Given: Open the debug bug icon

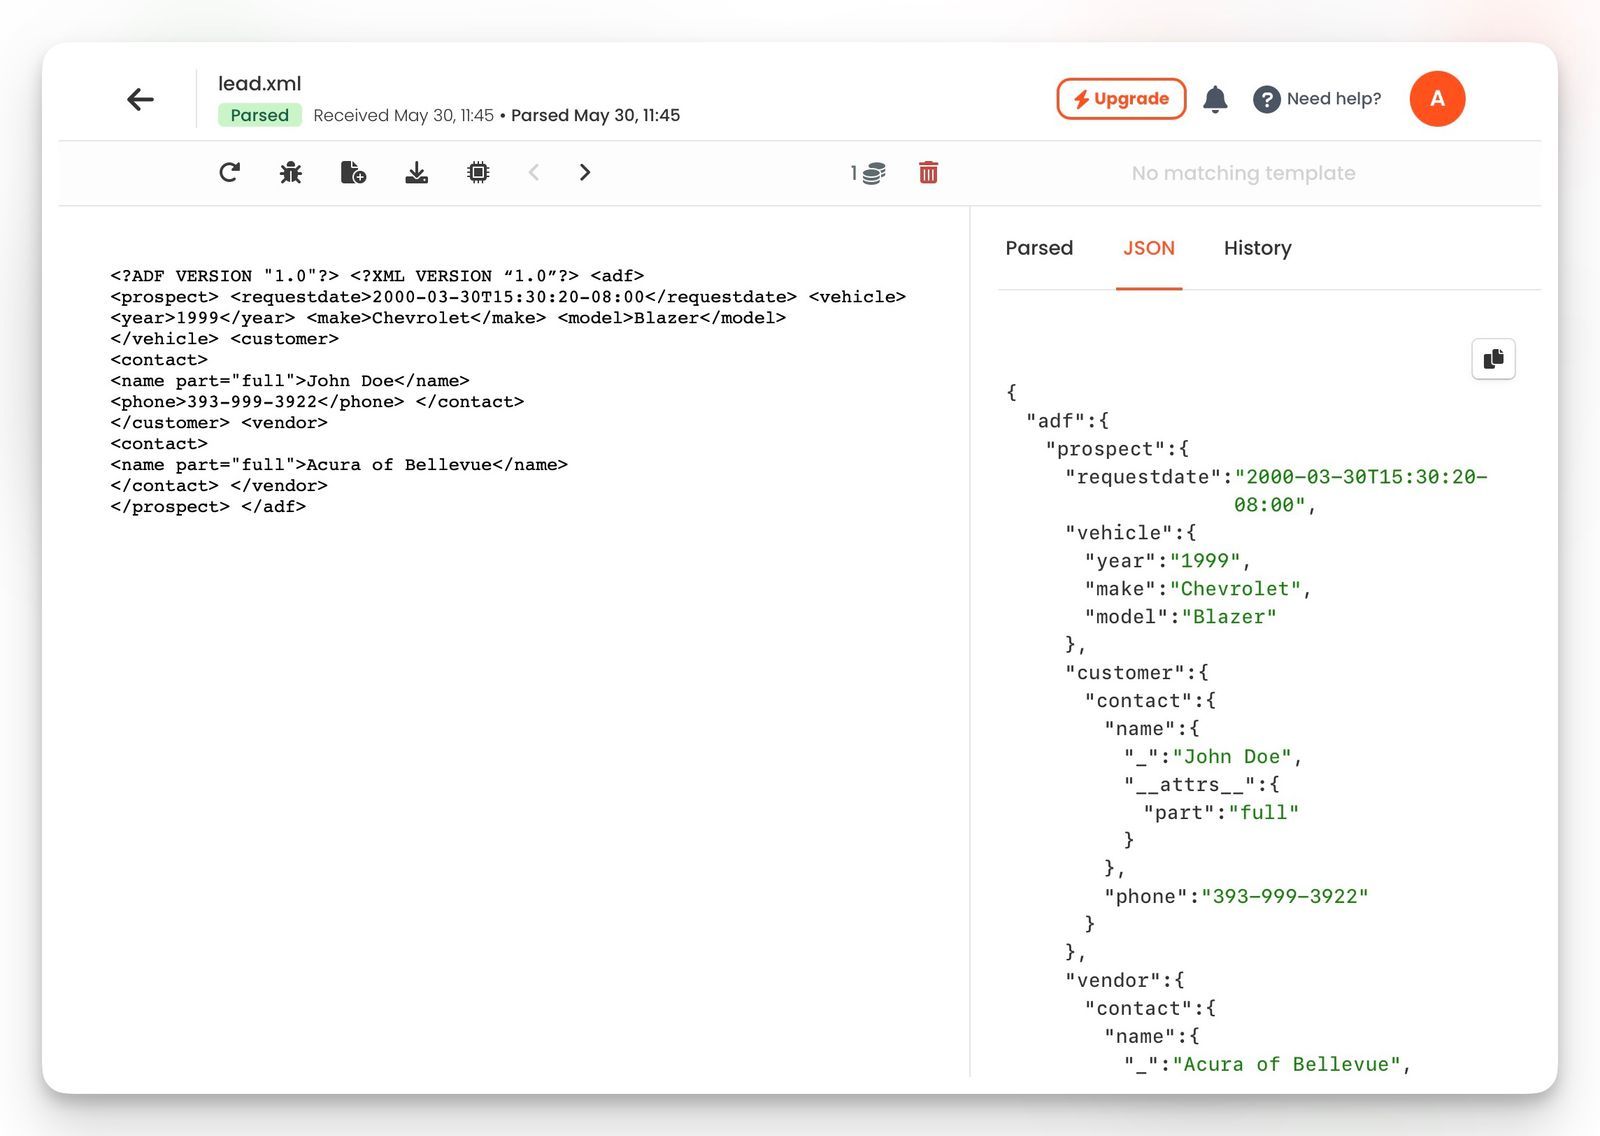Looking at the screenshot, I should click(291, 173).
